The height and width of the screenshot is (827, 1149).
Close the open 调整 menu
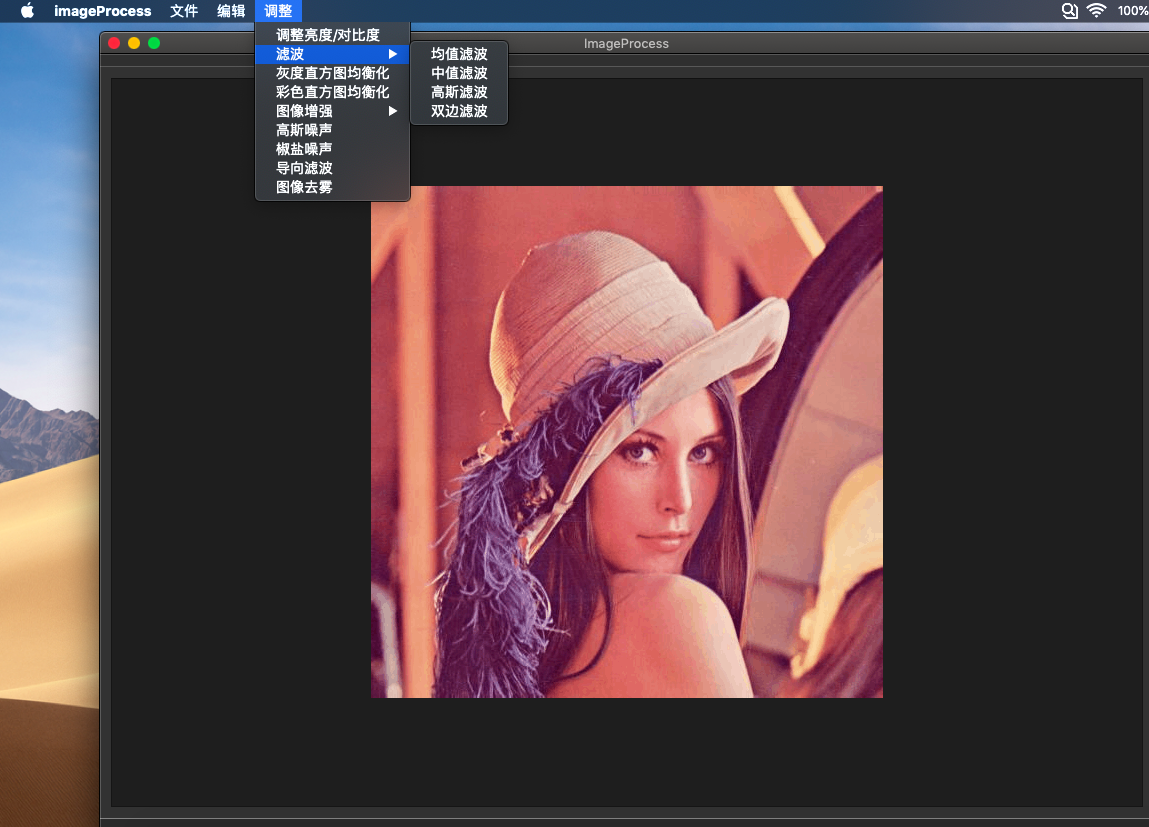pyautogui.click(x=278, y=11)
